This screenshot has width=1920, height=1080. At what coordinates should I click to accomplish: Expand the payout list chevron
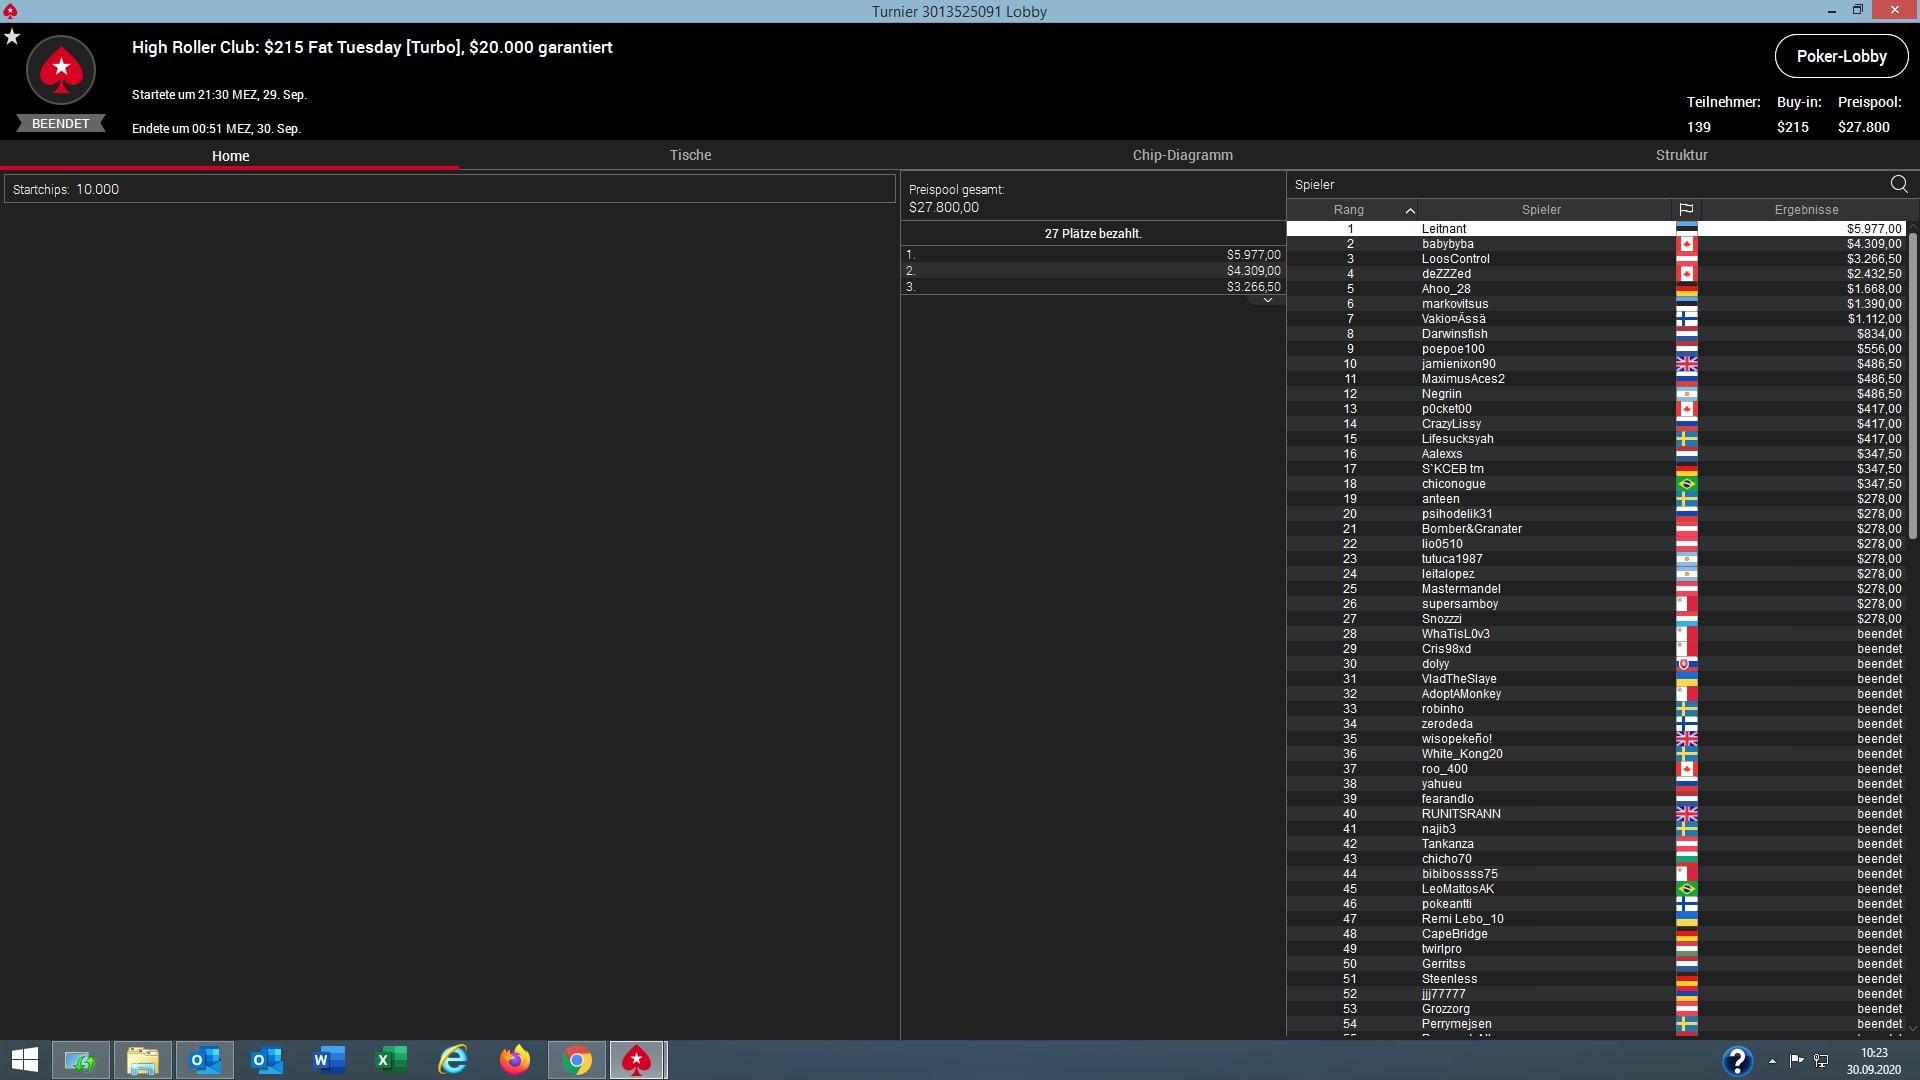point(1267,300)
